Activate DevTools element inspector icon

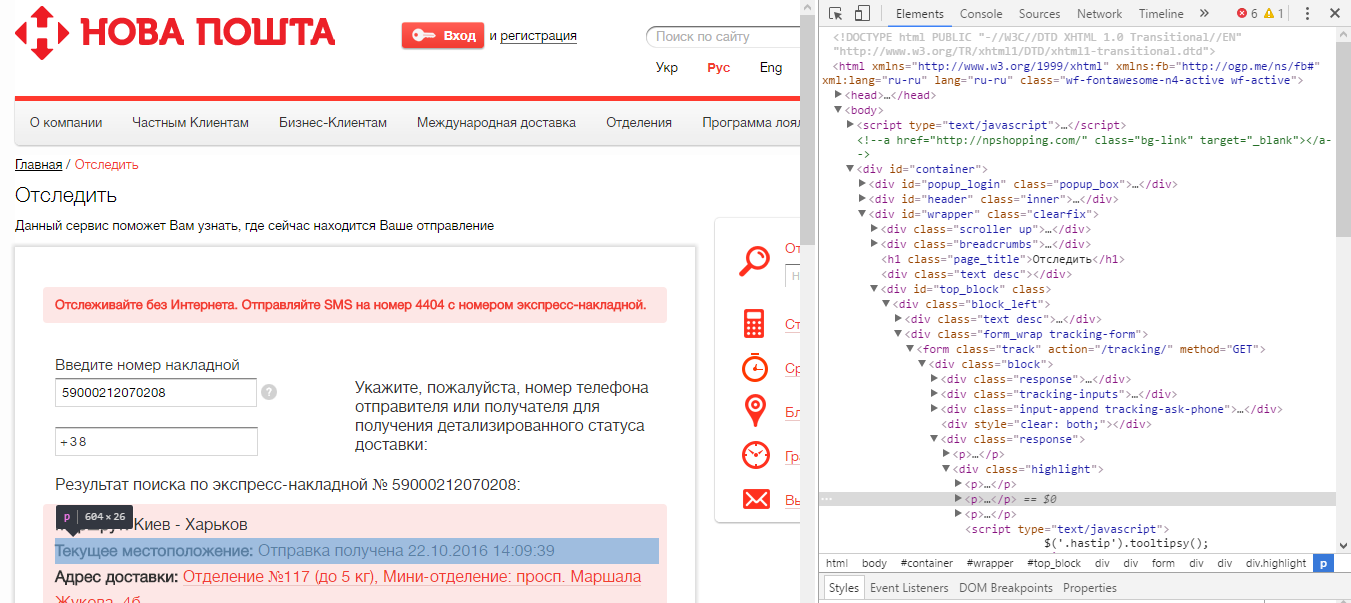point(836,14)
